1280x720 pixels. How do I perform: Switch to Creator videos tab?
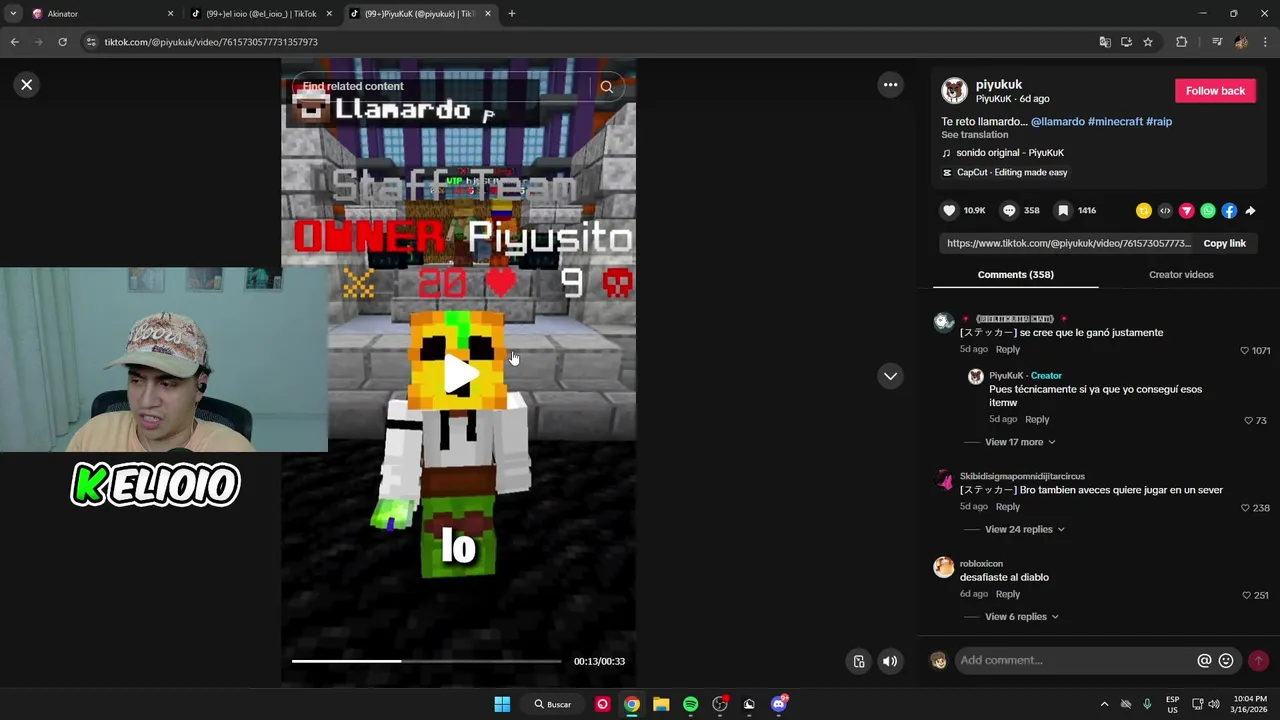pos(1181,275)
